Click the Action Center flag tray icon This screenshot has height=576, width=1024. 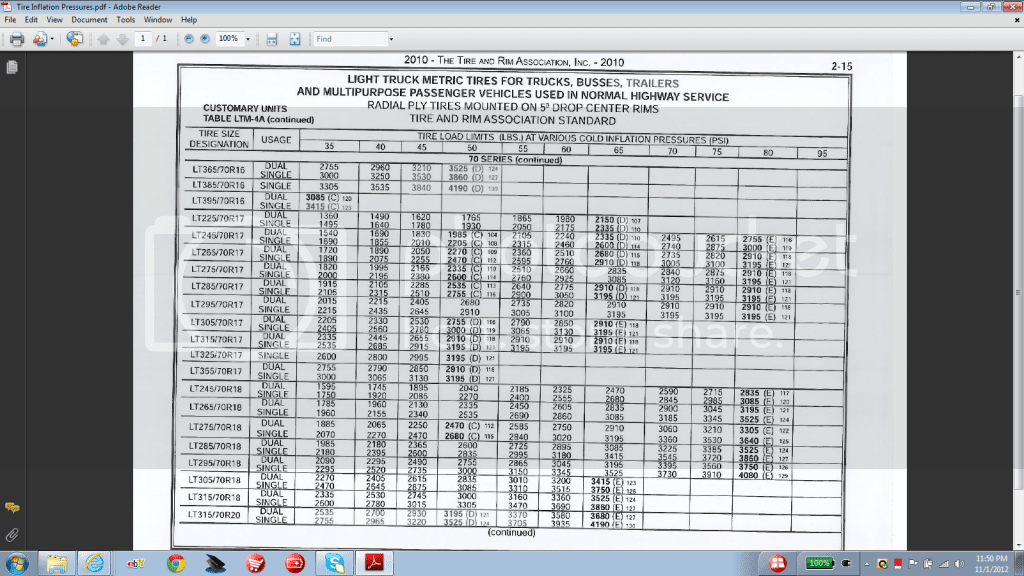pos(913,564)
